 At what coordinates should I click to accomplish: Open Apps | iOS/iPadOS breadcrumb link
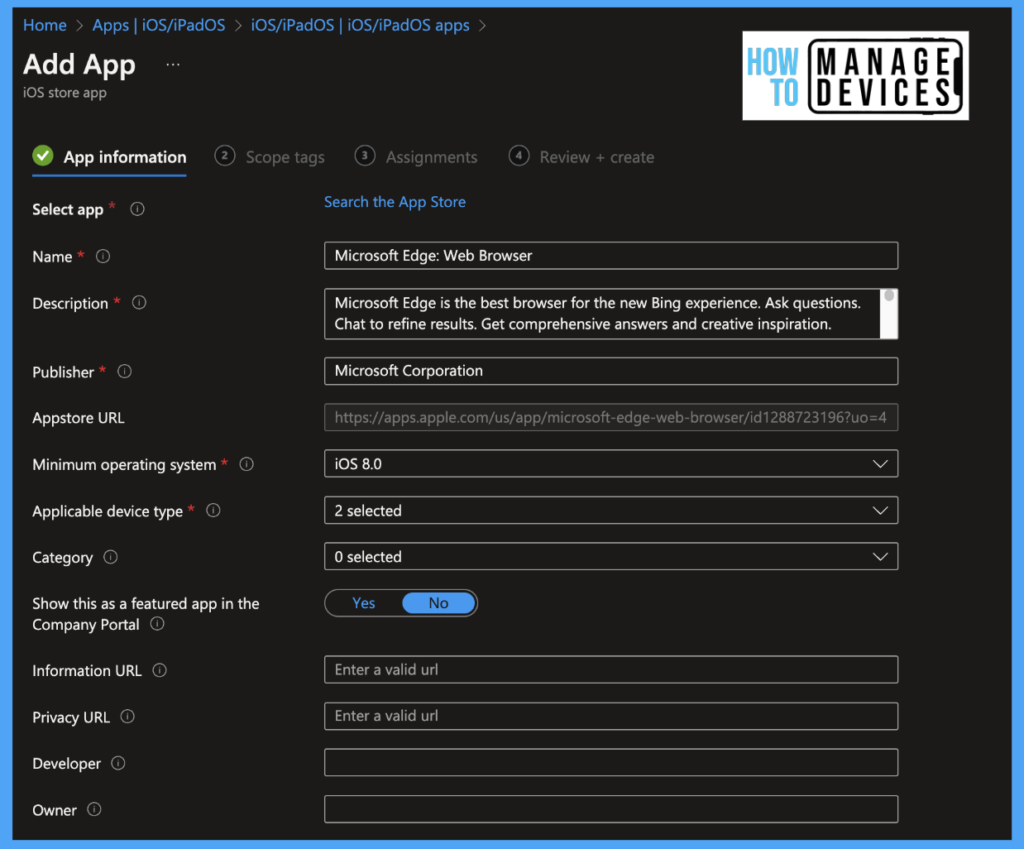pos(159,25)
